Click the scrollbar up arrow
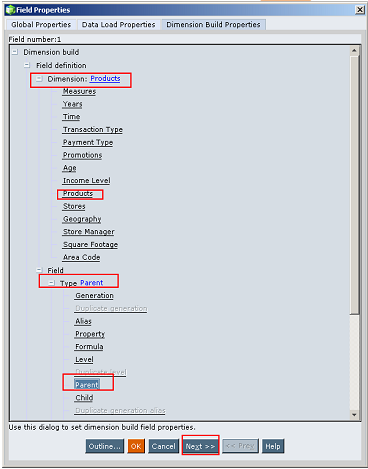368x469 pixels. pos(354,51)
